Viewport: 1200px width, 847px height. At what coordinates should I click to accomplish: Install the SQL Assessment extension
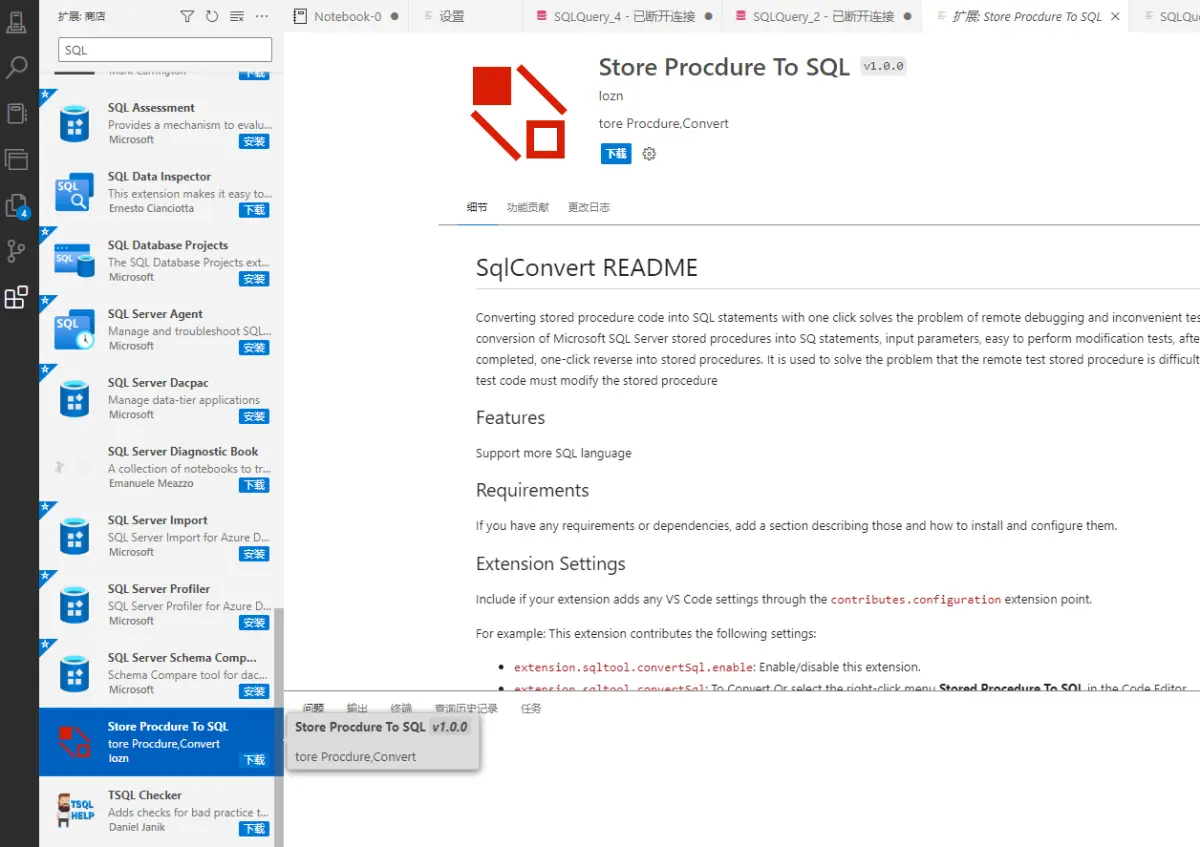pos(254,142)
